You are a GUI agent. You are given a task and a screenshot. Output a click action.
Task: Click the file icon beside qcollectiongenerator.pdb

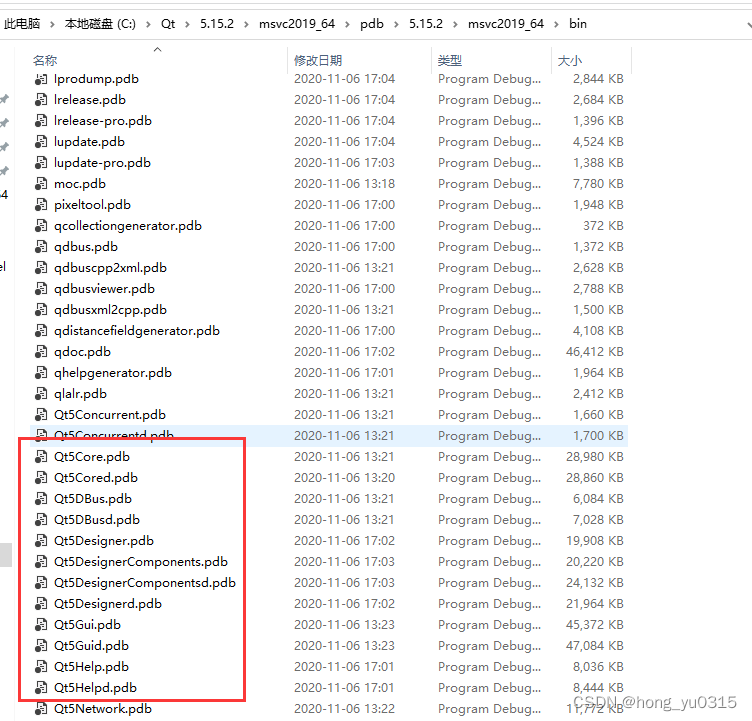coord(41,226)
